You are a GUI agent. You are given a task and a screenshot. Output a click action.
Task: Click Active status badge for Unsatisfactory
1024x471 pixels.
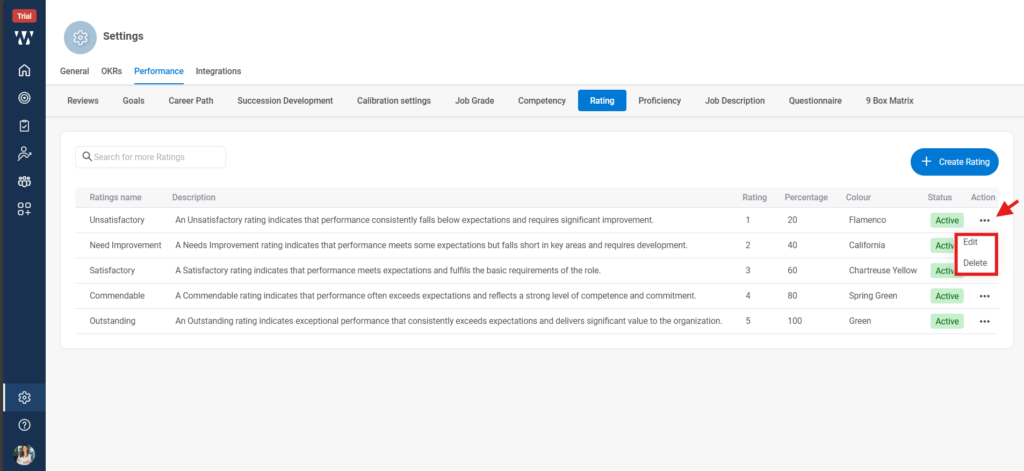(x=946, y=221)
